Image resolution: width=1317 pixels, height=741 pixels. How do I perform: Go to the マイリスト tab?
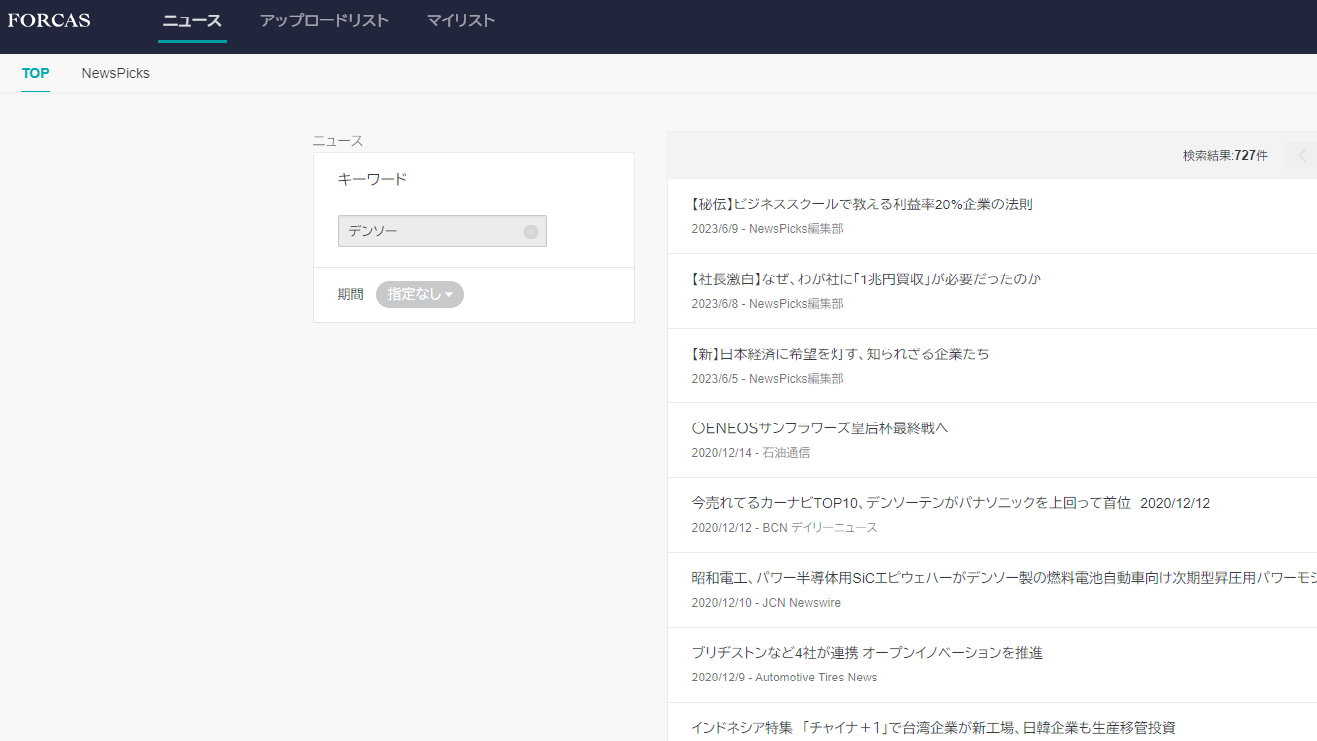point(461,19)
